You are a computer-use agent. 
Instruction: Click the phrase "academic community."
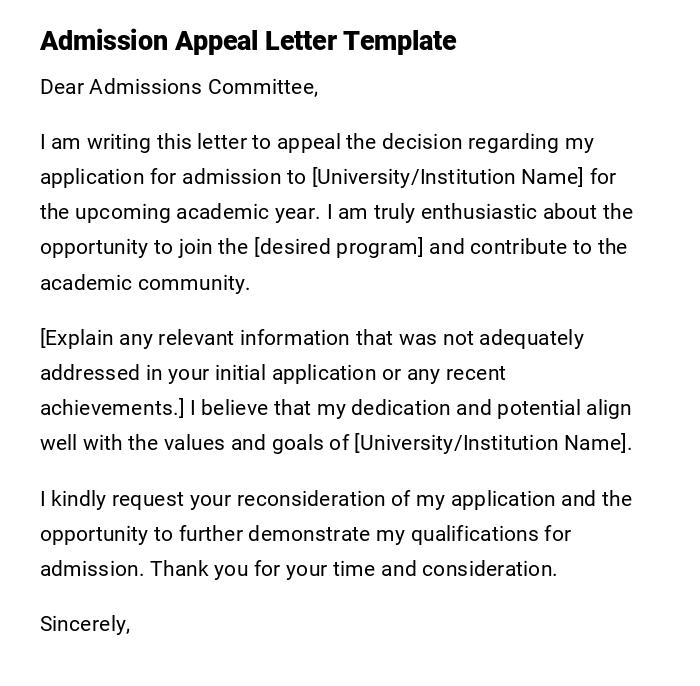point(144,283)
